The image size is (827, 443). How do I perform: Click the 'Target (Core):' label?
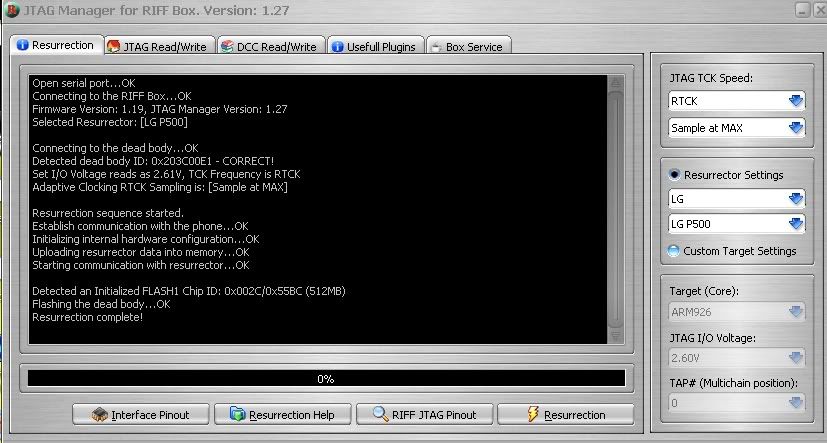[704, 291]
